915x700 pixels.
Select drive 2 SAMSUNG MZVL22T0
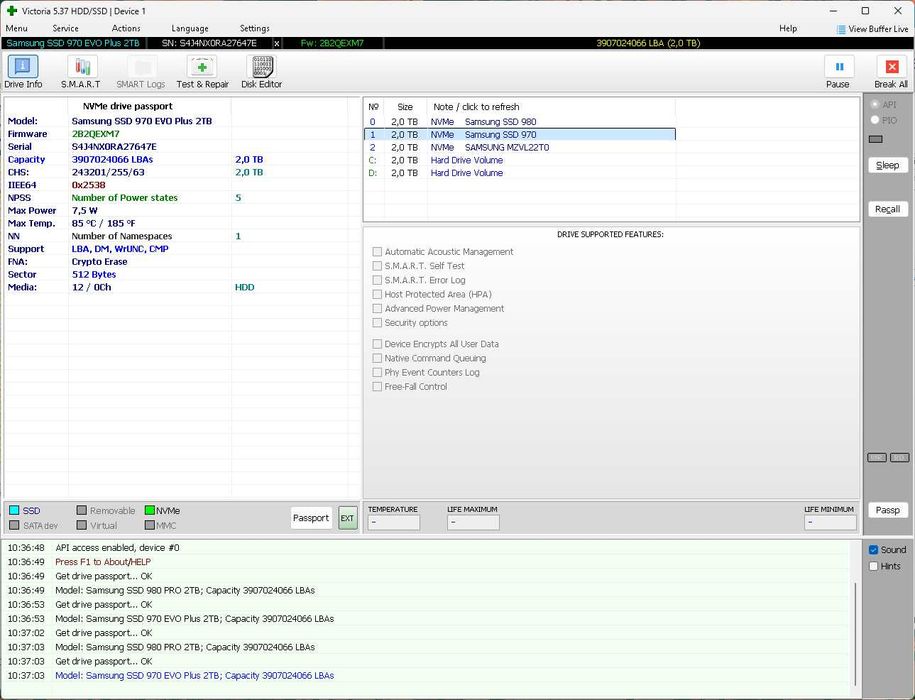pos(519,148)
